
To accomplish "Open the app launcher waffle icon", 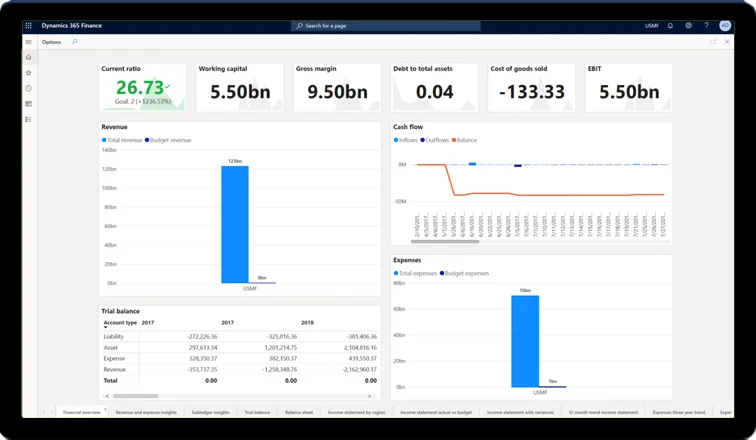I will pyautogui.click(x=29, y=25).
